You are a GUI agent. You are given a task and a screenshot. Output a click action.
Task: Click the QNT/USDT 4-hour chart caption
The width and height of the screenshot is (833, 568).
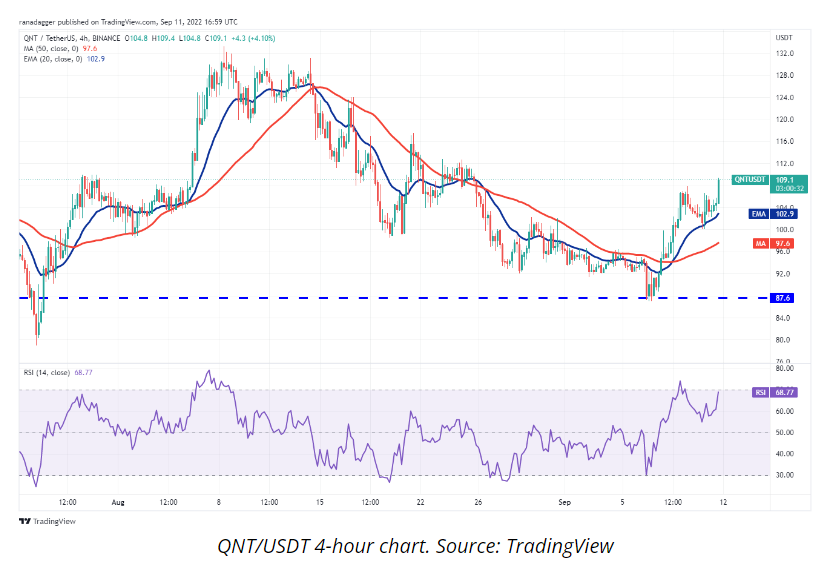tap(415, 546)
